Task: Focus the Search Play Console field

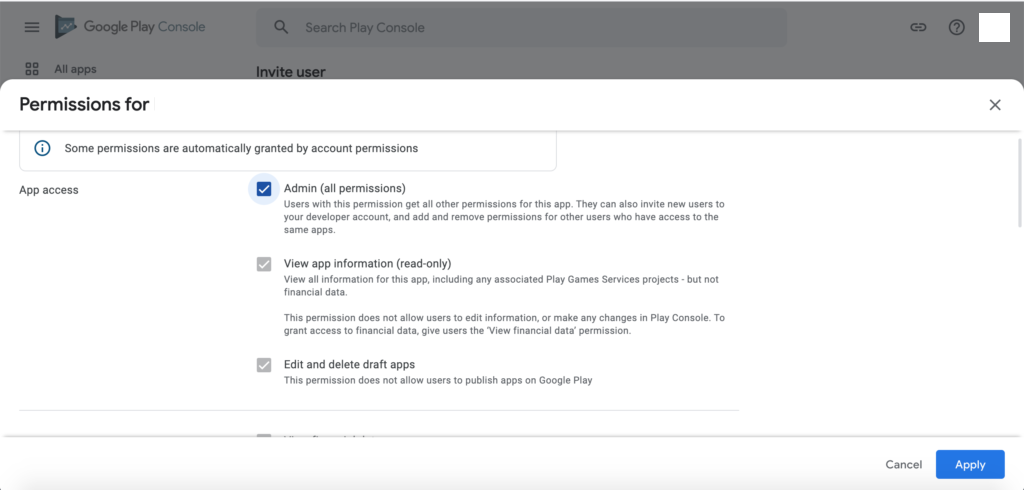Action: [x=521, y=27]
